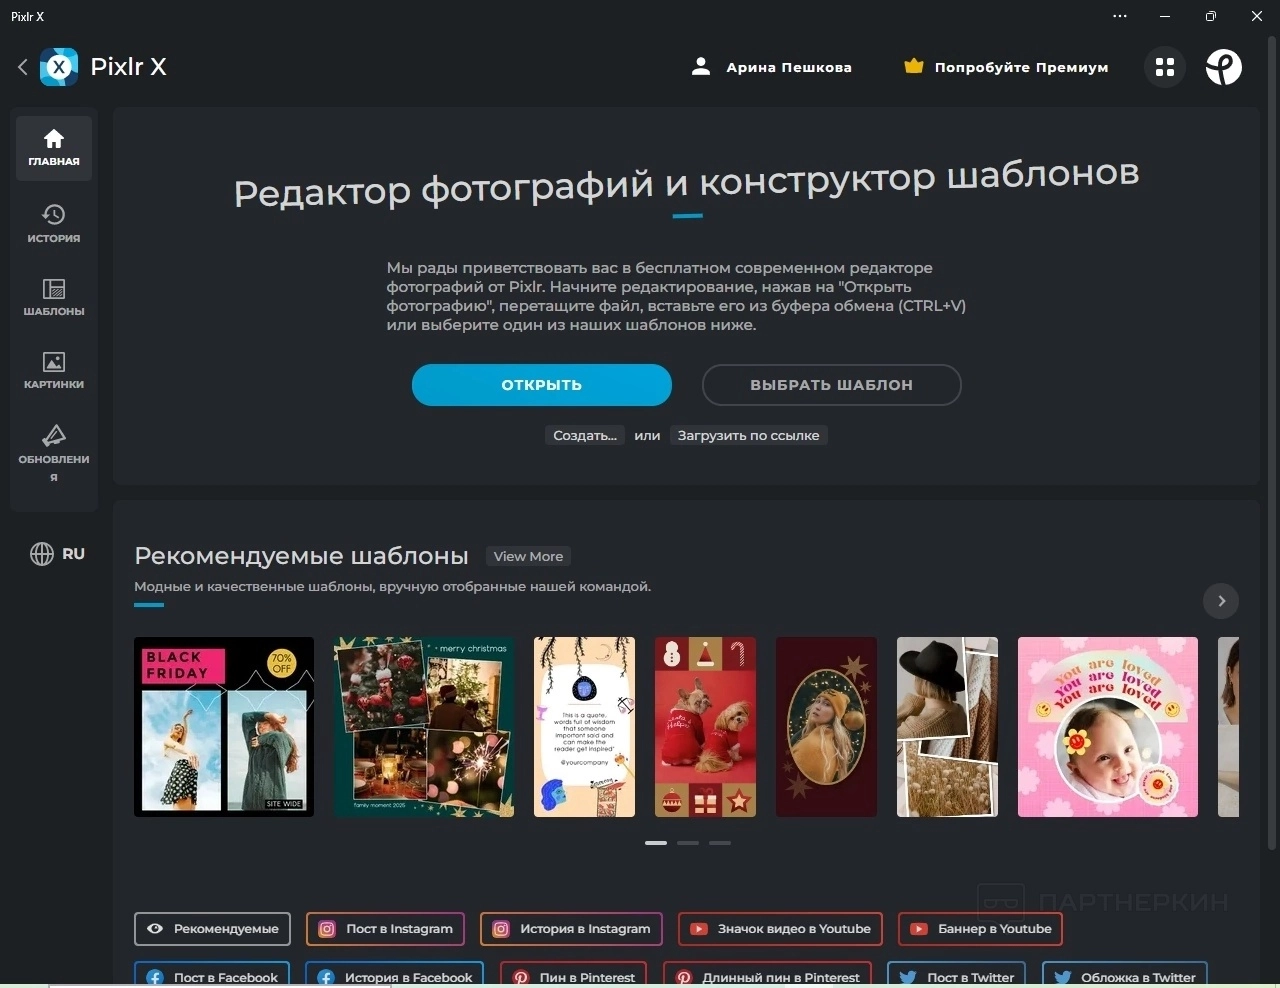Open the История section in sidebar
1280x988 pixels.
(54, 224)
